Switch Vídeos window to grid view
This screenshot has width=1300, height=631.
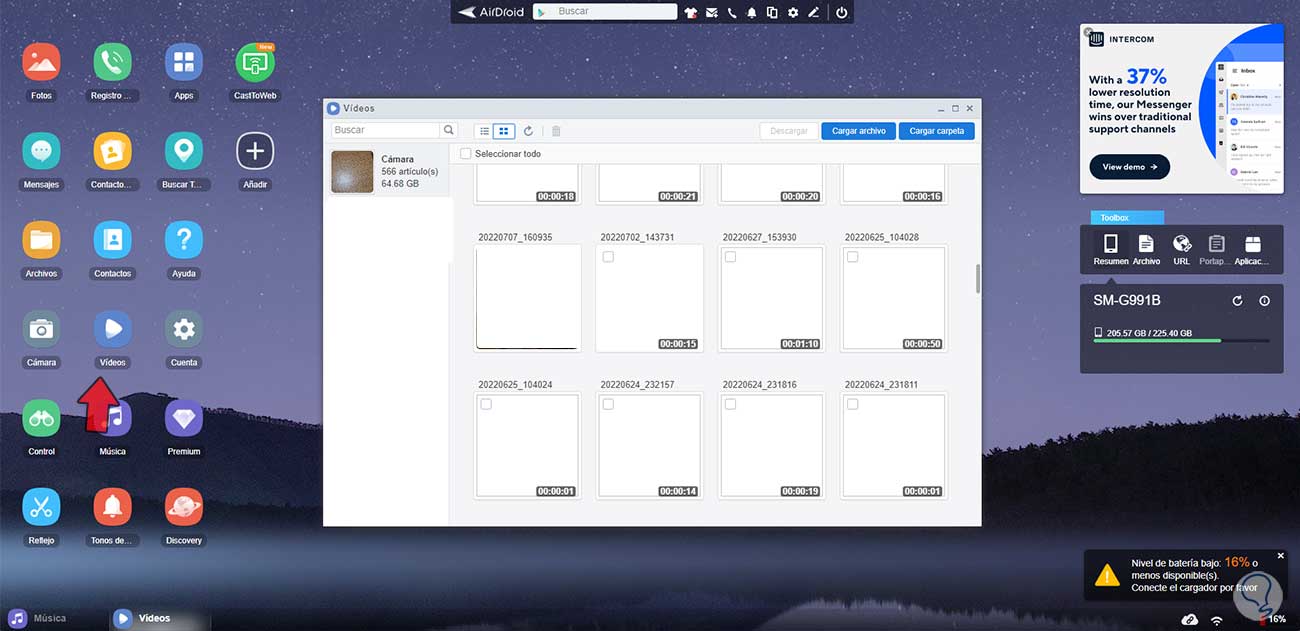[504, 131]
